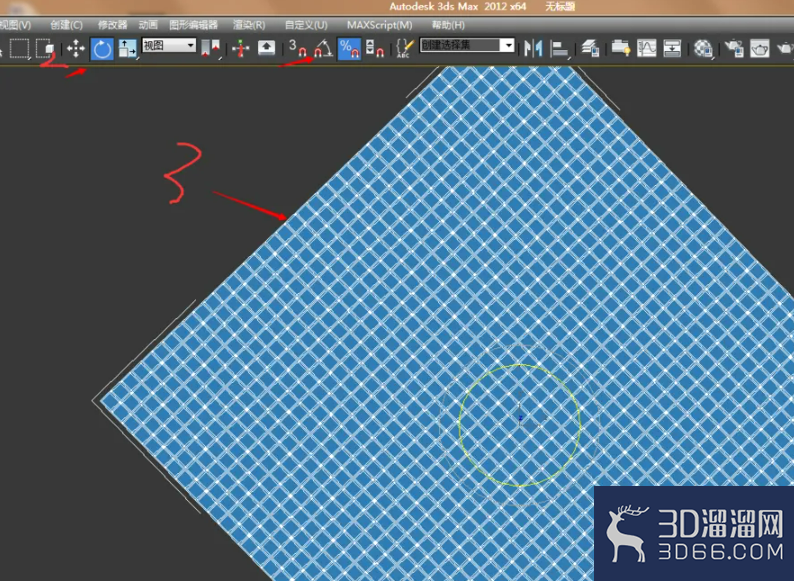Open the 创建(C) menu

click(66, 25)
